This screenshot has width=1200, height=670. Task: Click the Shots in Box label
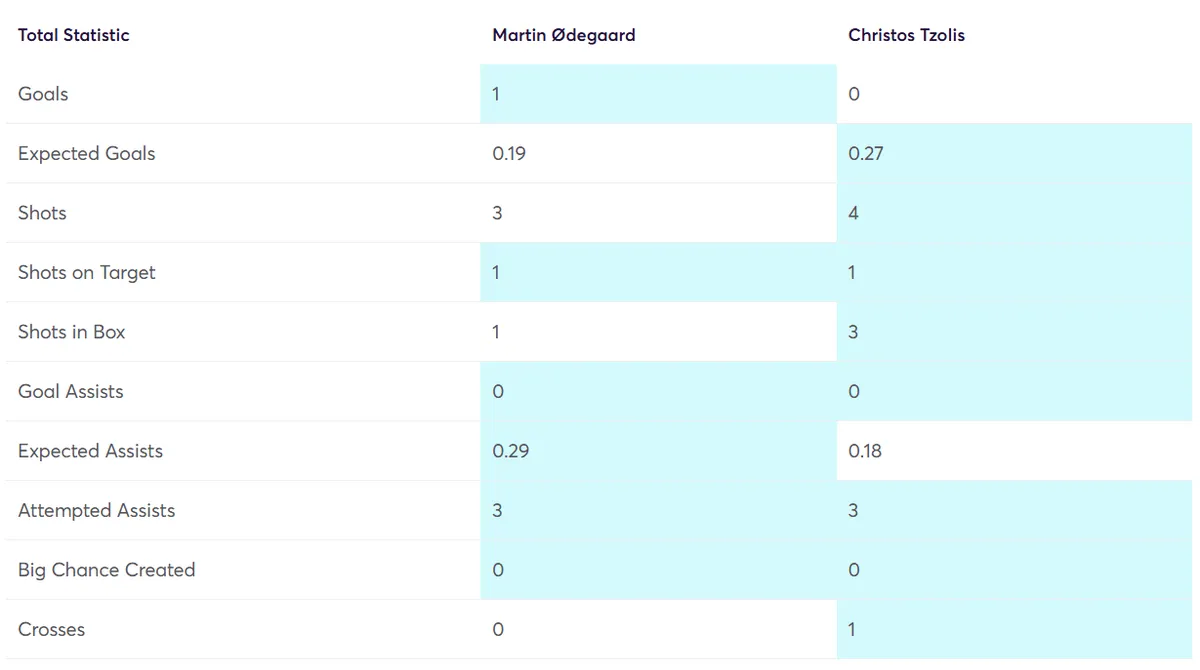tap(72, 332)
